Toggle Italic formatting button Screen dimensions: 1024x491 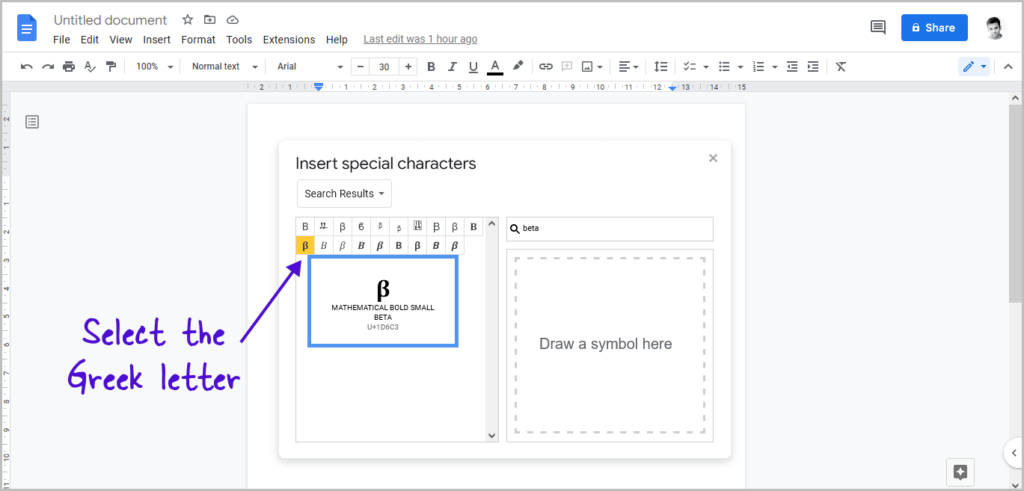pos(452,67)
